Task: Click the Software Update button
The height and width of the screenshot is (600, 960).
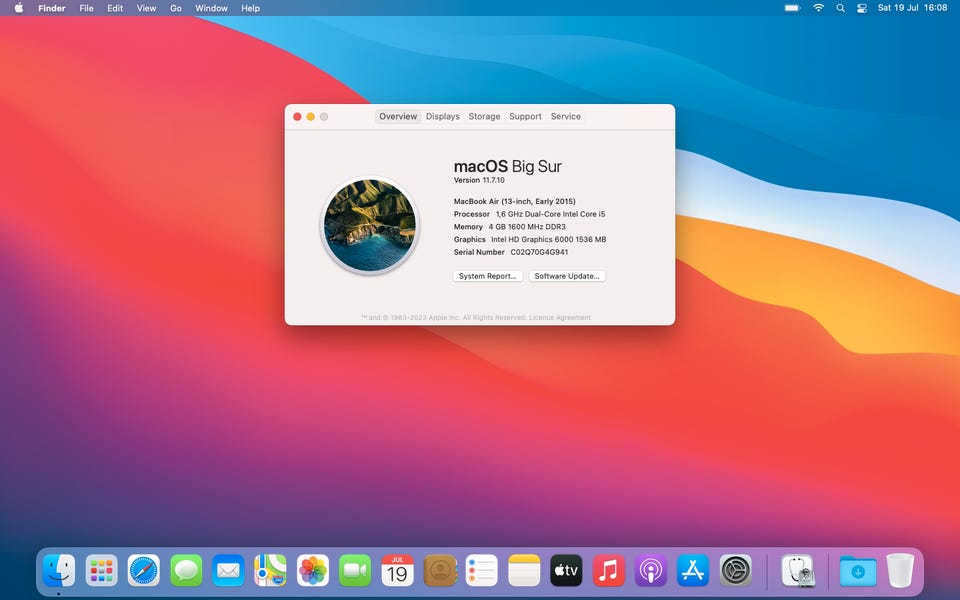Action: [x=567, y=276]
